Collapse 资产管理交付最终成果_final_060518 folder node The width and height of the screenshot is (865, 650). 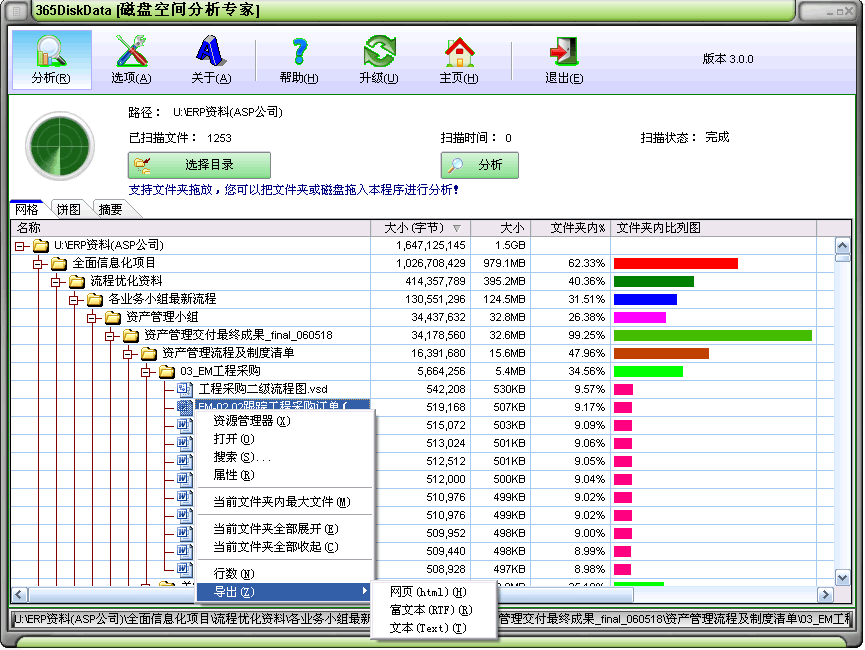click(110, 336)
